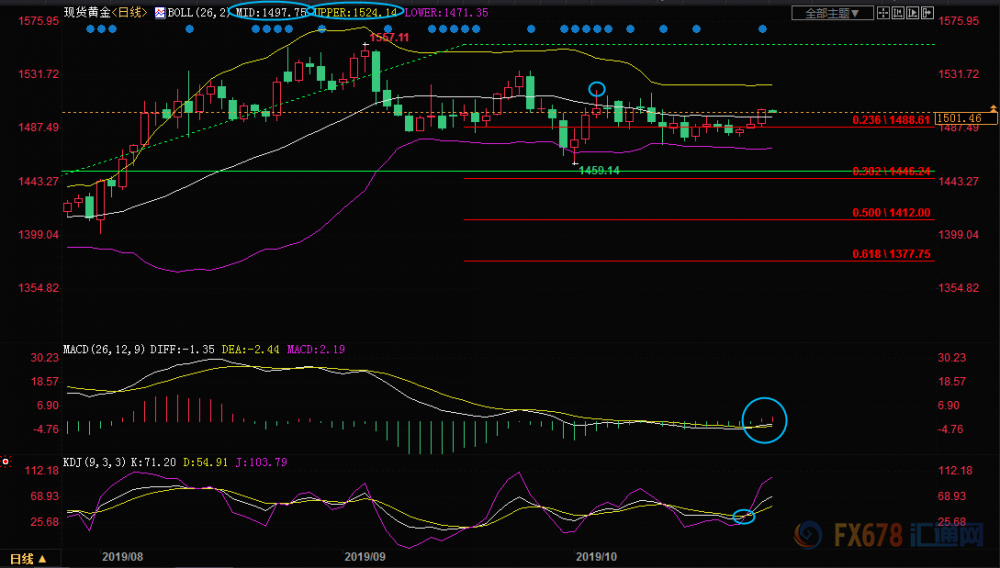Select the KDJ(9,3,3) indicator label
Image resolution: width=1000 pixels, height=568 pixels.
click(x=94, y=462)
